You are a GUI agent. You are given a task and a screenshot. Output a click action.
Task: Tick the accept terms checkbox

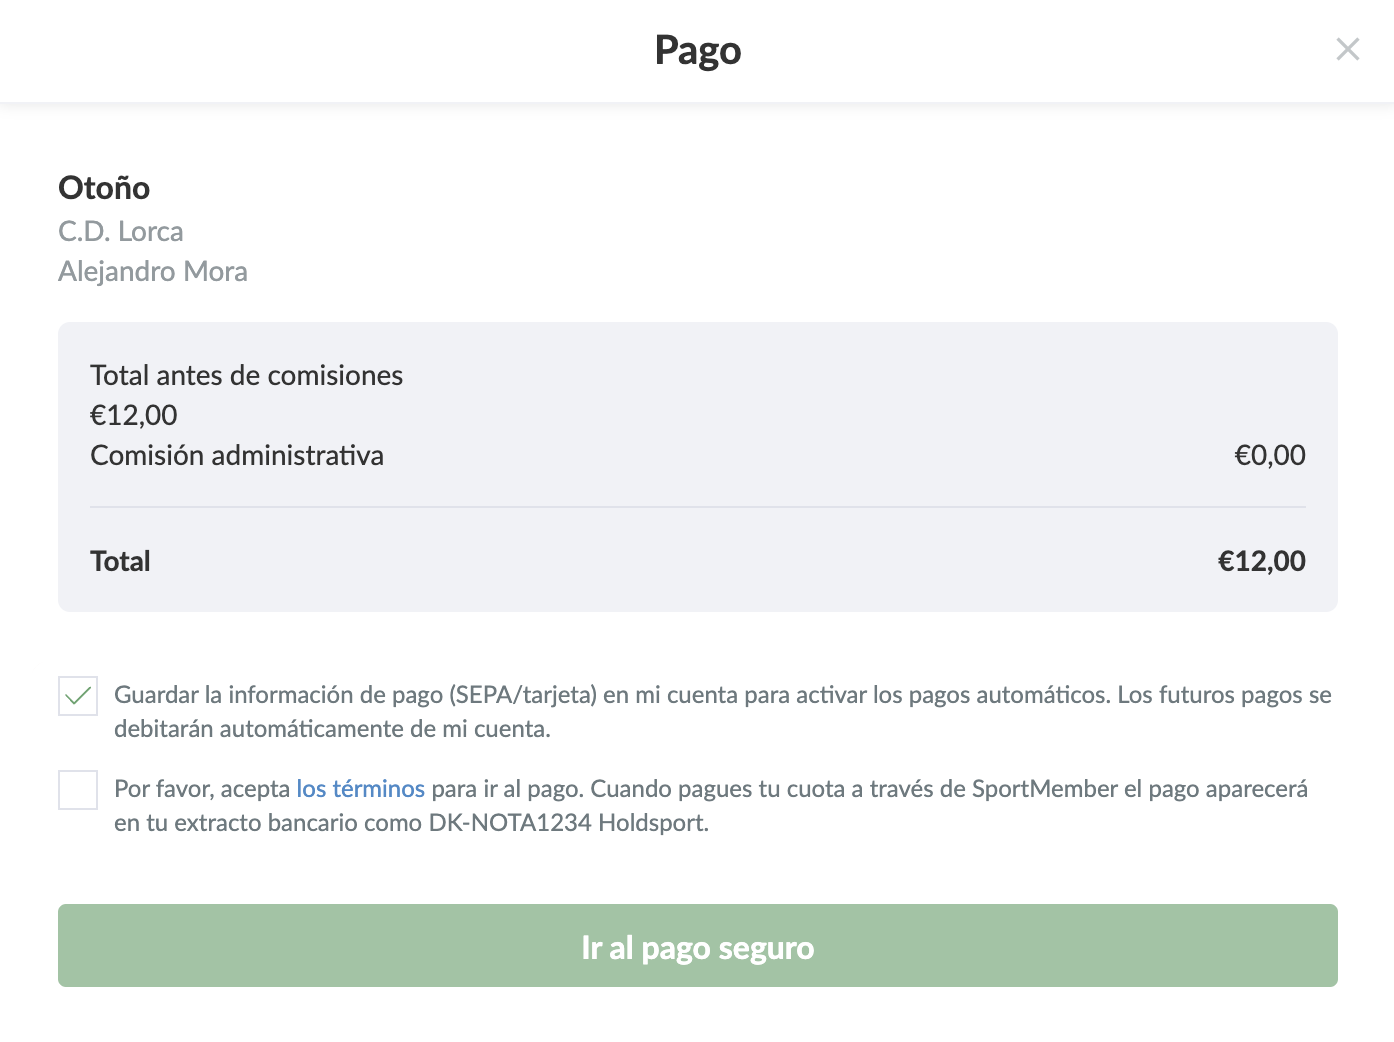click(78, 789)
